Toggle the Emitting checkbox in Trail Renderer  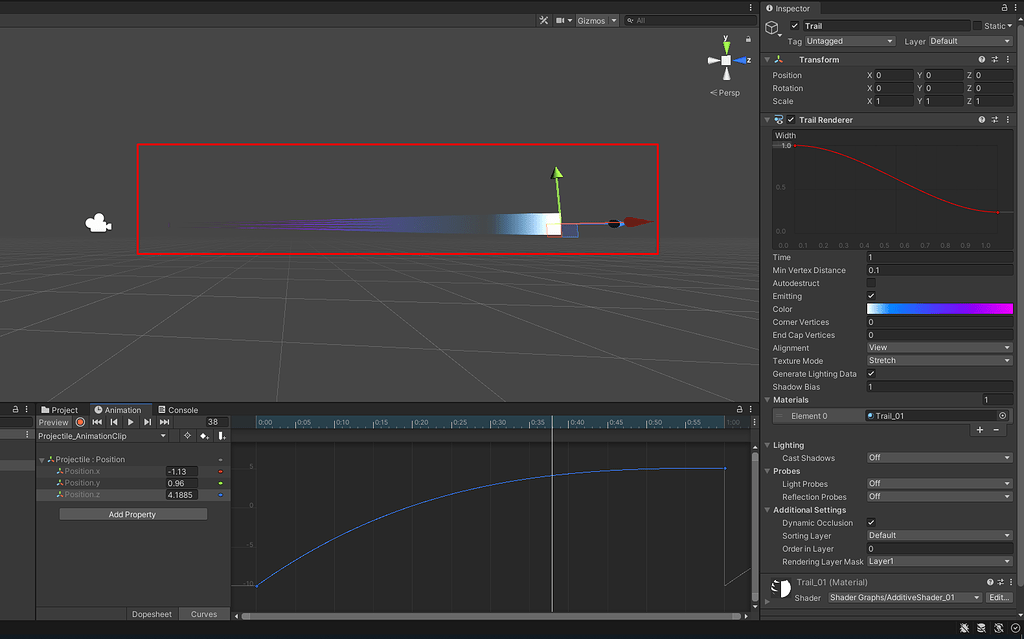pyautogui.click(x=870, y=296)
